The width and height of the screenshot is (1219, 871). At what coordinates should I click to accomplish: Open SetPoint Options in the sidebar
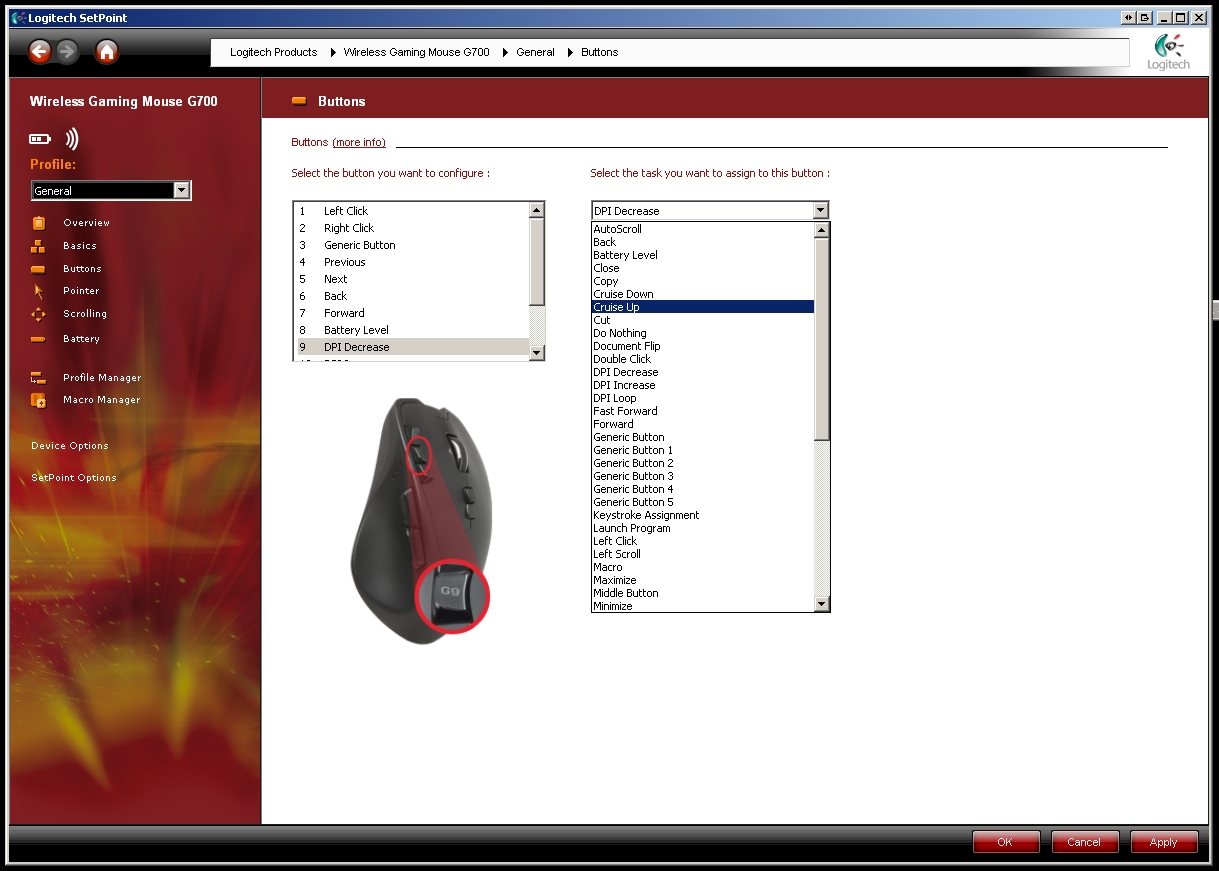[x=74, y=478]
